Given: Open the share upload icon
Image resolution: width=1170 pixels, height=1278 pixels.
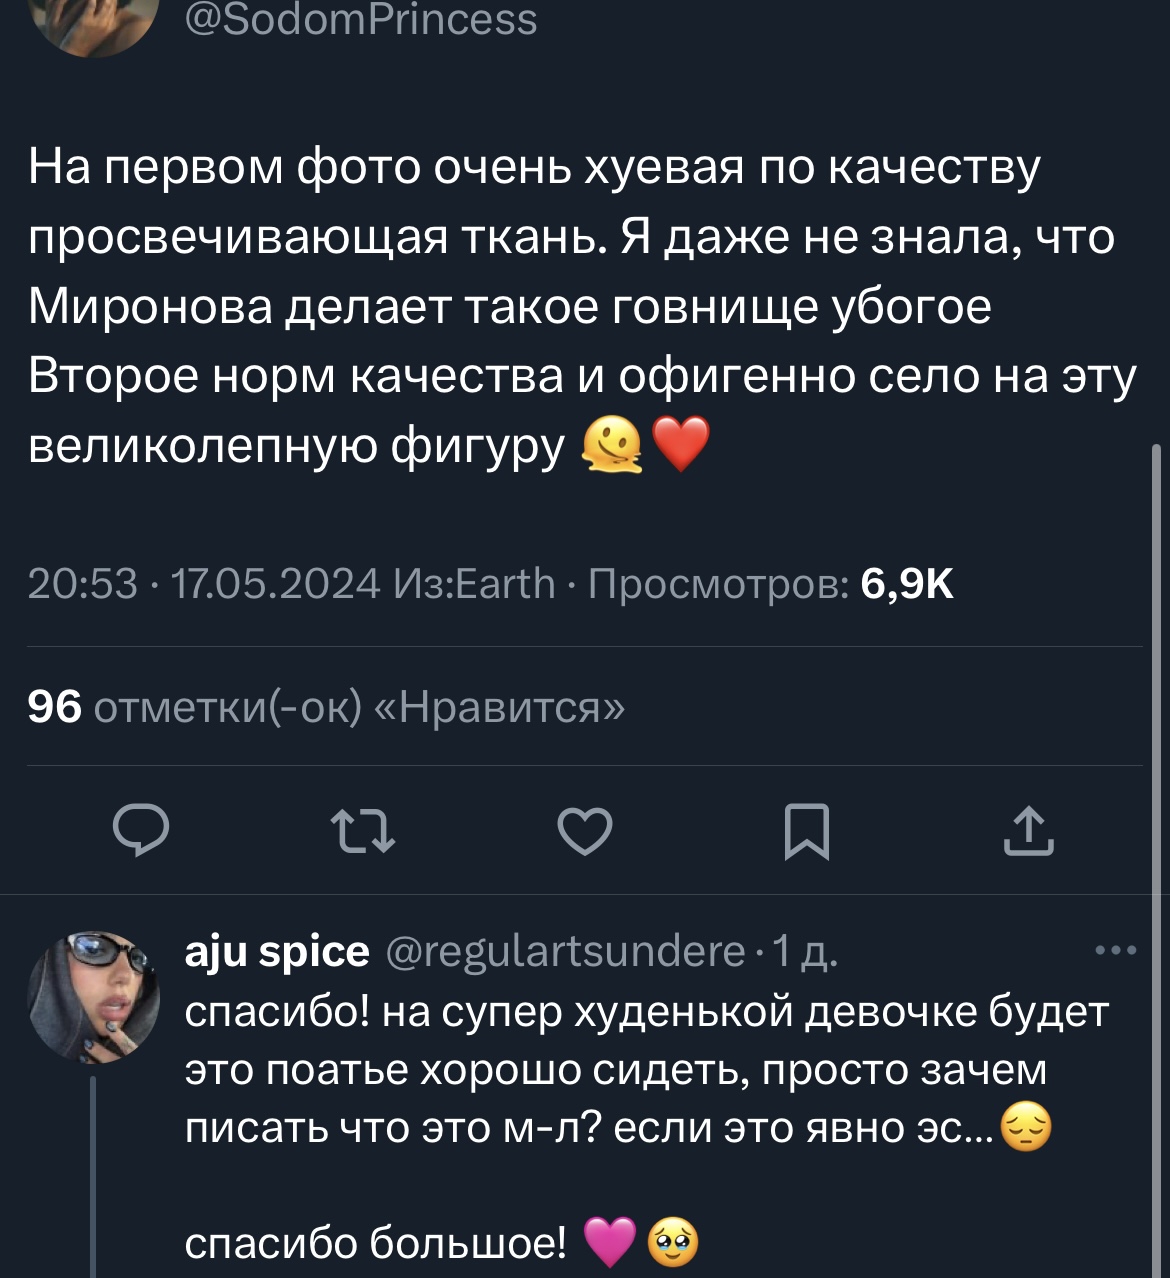Looking at the screenshot, I should (1028, 830).
